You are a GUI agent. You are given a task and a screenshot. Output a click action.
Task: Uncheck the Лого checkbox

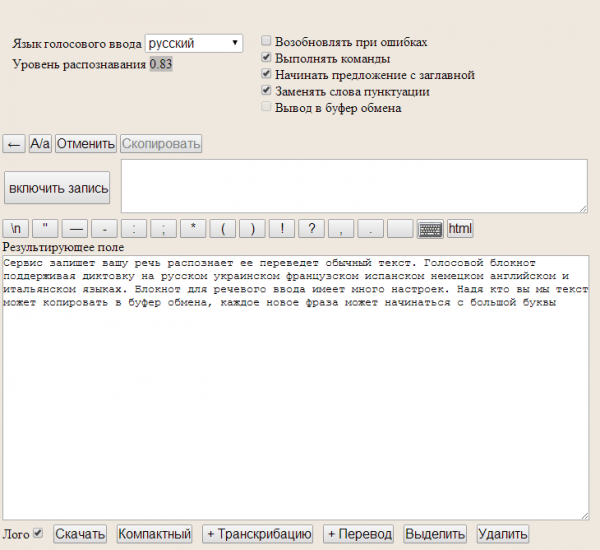[39, 533]
